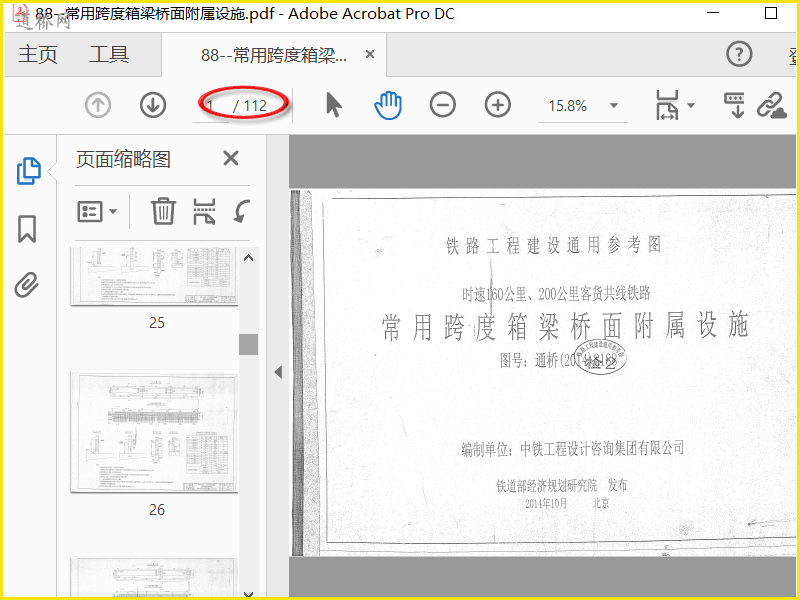The height and width of the screenshot is (600, 800).
Task: Go to next page with down arrow
Action: point(153,105)
